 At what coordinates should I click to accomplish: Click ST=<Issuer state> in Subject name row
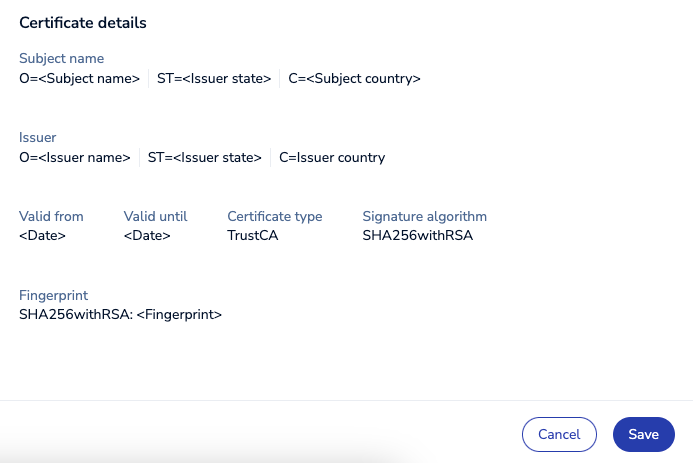[214, 78]
